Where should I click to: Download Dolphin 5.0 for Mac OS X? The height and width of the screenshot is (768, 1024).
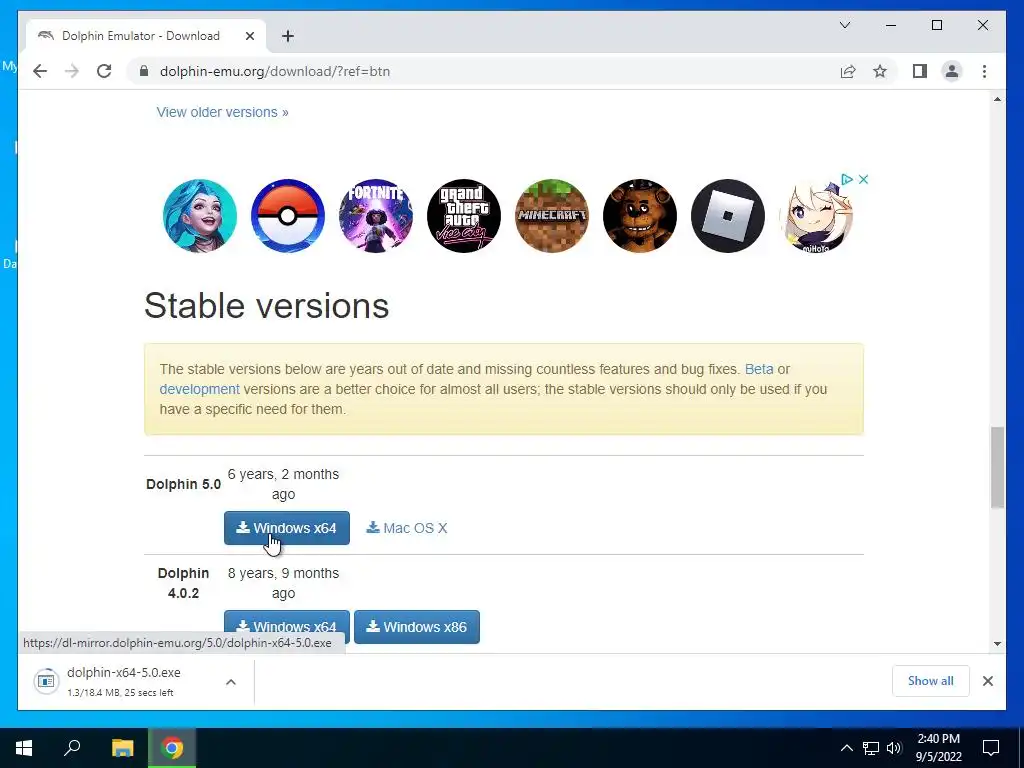(x=407, y=528)
